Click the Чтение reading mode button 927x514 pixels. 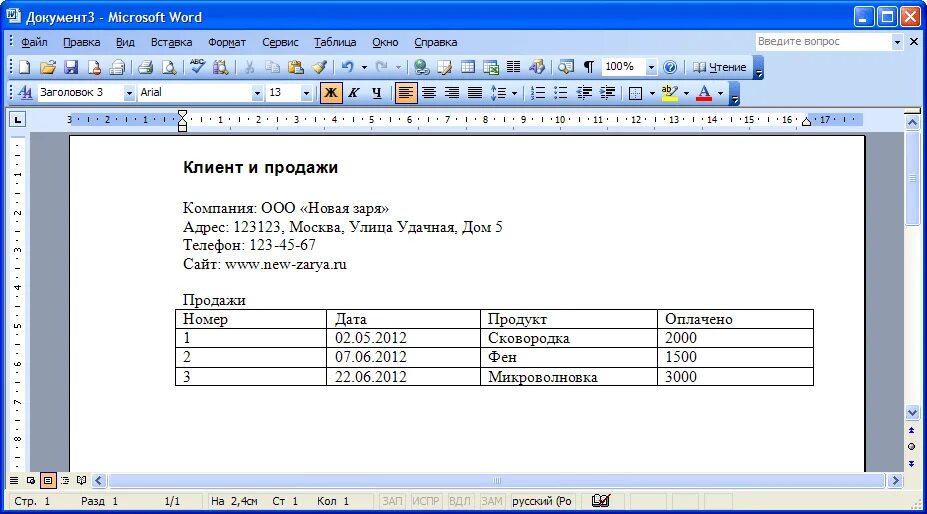point(719,67)
